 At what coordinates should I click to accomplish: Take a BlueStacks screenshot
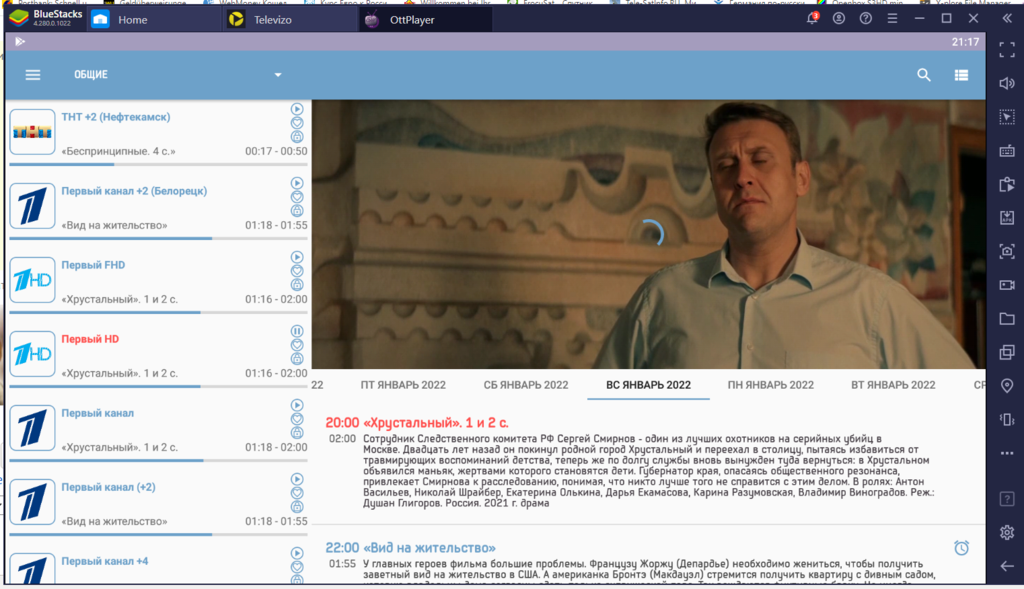1007,251
